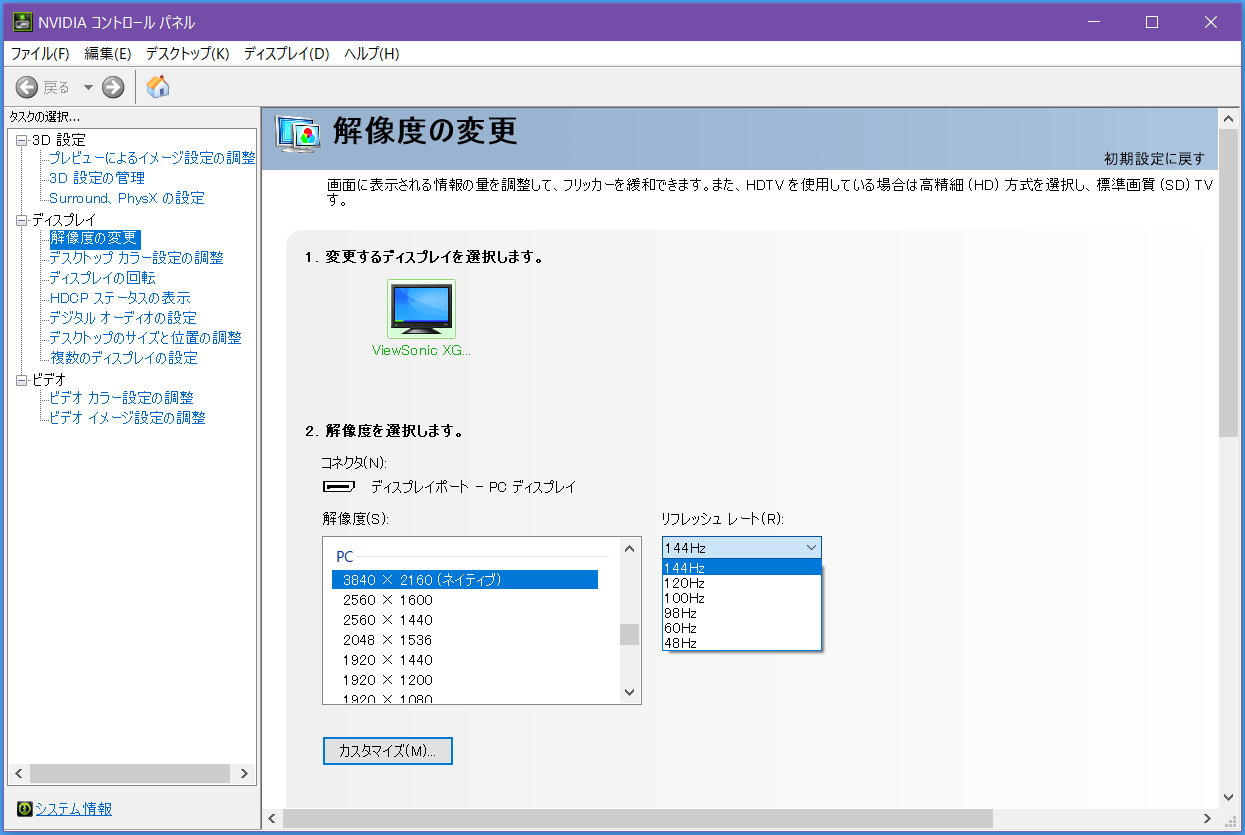The image size is (1245, 835).
Task: Open ファイル(F) menu
Action: click(x=40, y=54)
